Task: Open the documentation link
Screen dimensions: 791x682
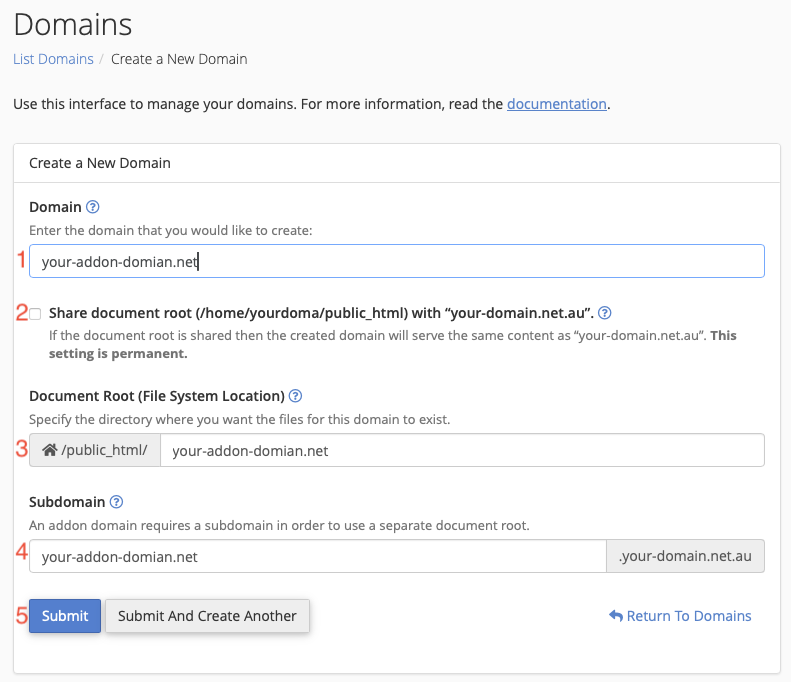Action: pos(556,103)
